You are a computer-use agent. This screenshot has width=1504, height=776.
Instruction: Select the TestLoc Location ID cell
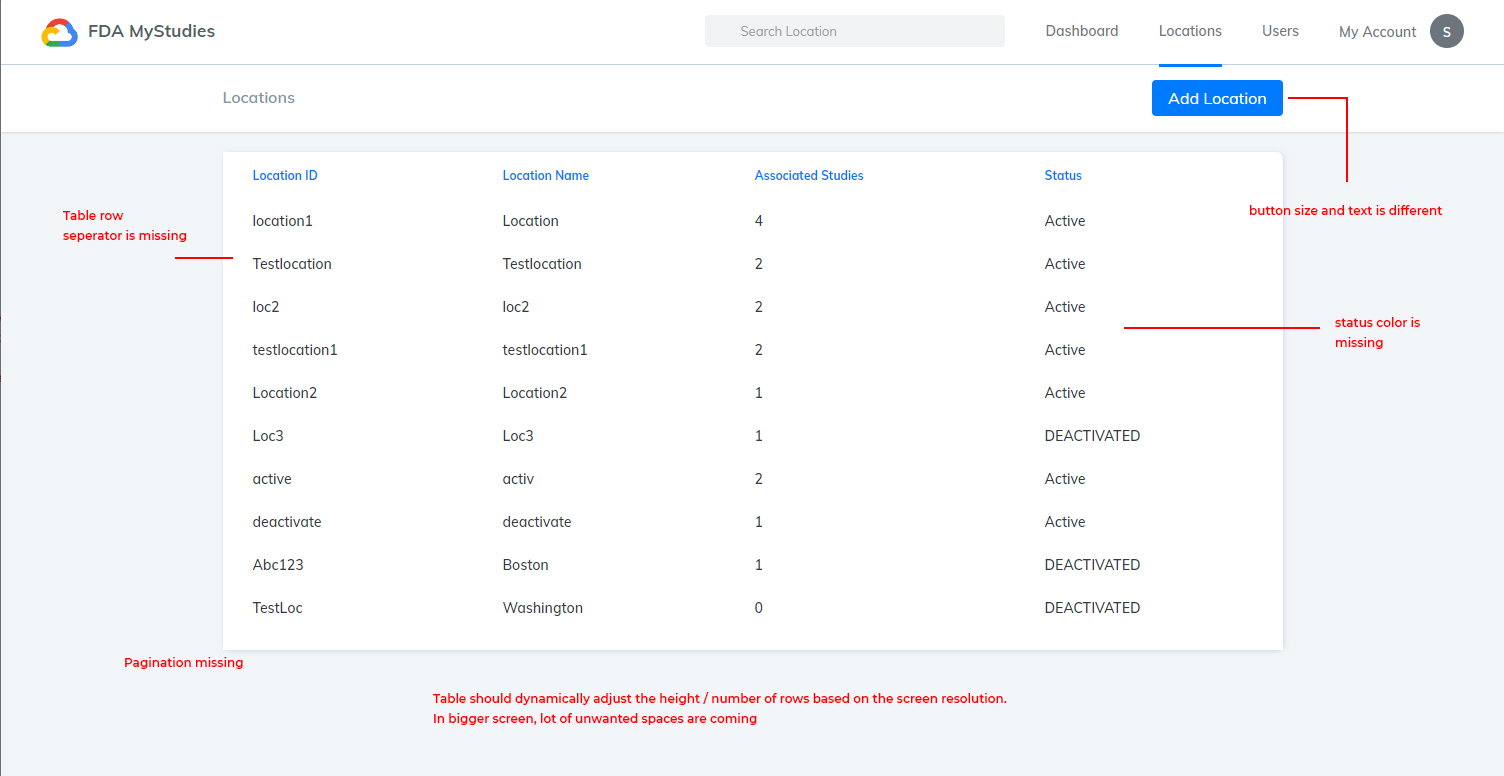click(278, 608)
